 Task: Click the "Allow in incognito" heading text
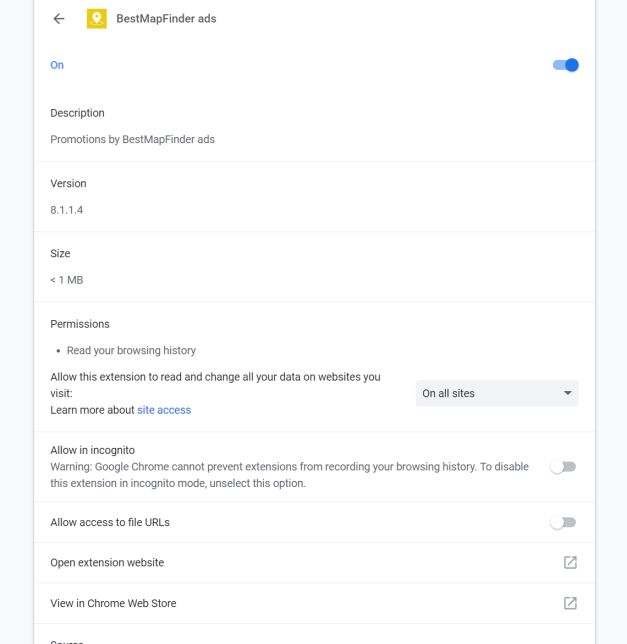(92, 451)
